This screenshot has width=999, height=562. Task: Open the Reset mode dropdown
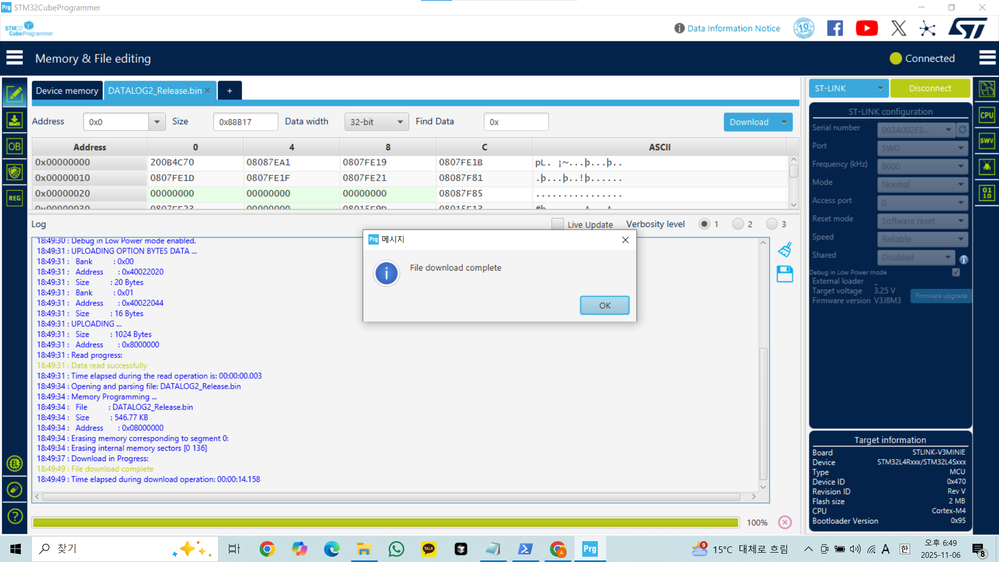[x=923, y=220]
